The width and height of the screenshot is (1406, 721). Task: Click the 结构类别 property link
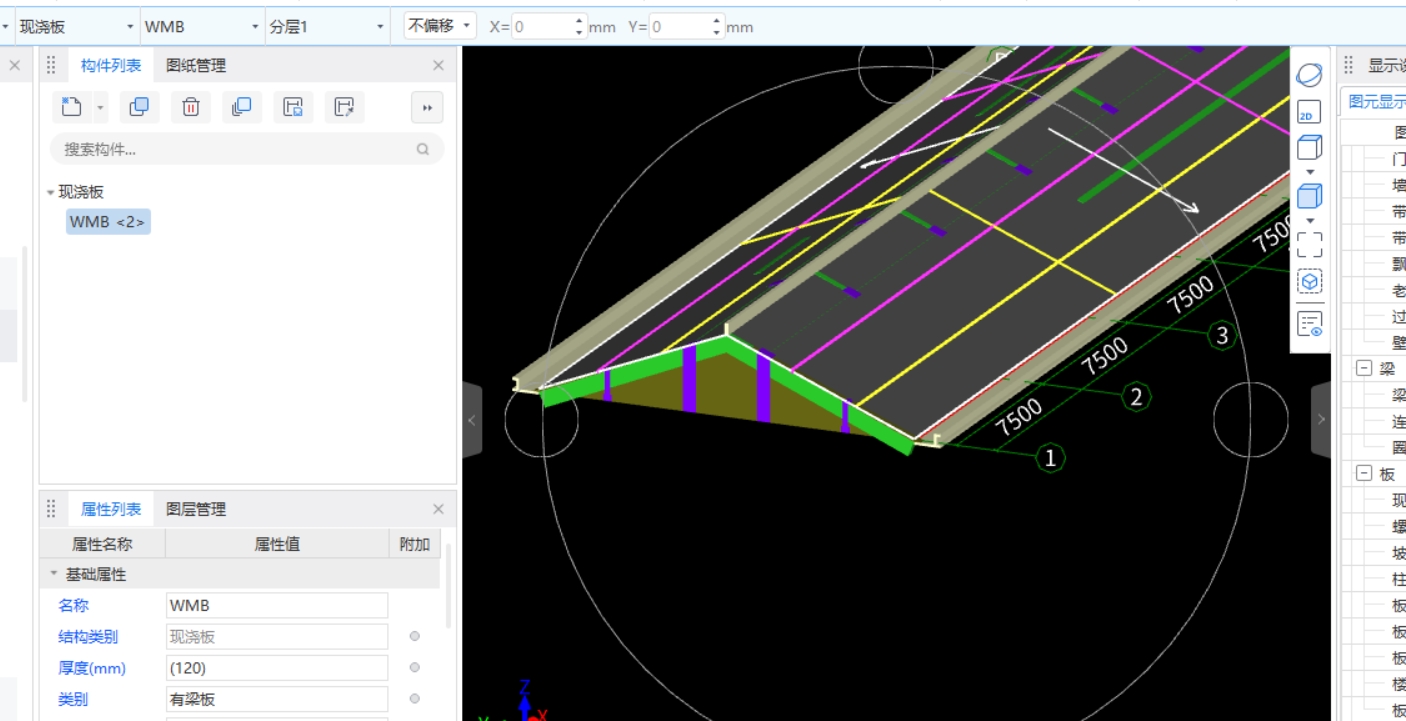(x=88, y=637)
